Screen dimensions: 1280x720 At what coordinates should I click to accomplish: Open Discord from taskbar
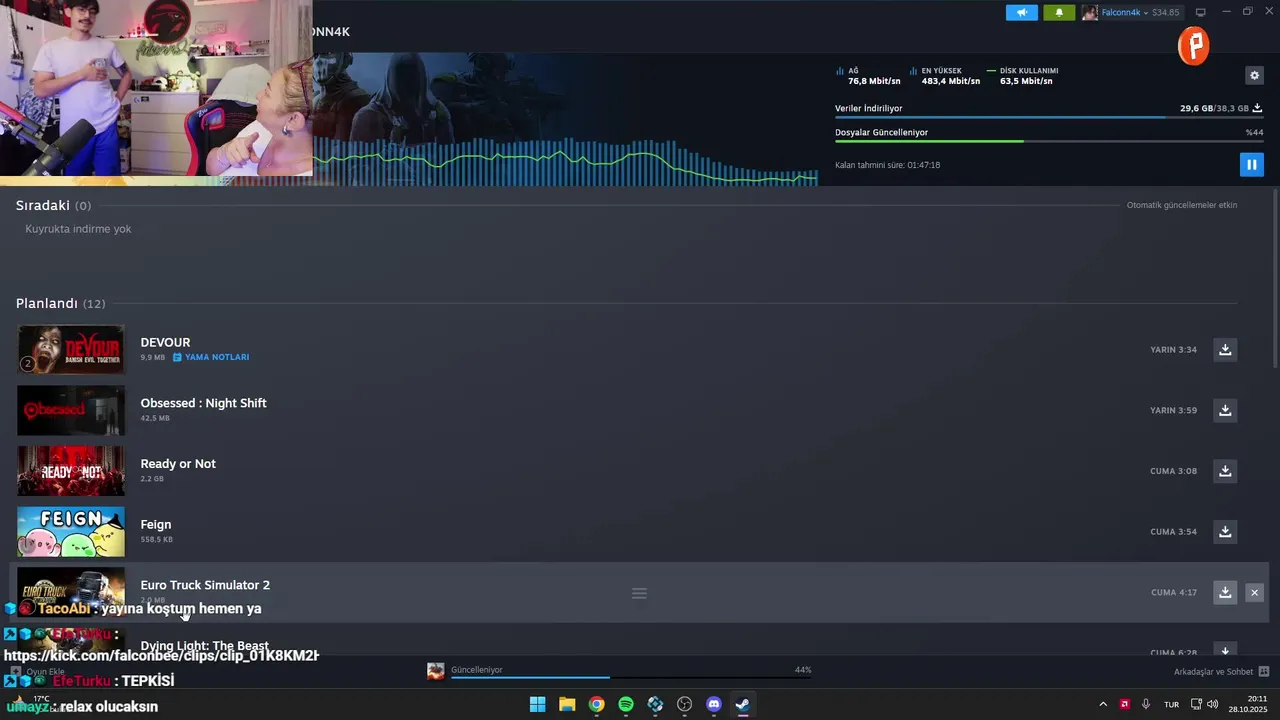pyautogui.click(x=714, y=704)
